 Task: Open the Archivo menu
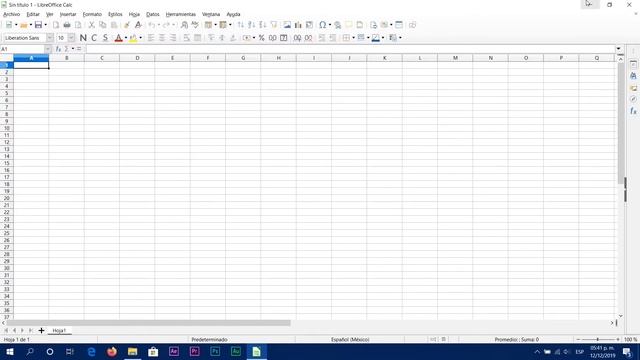pyautogui.click(x=11, y=14)
